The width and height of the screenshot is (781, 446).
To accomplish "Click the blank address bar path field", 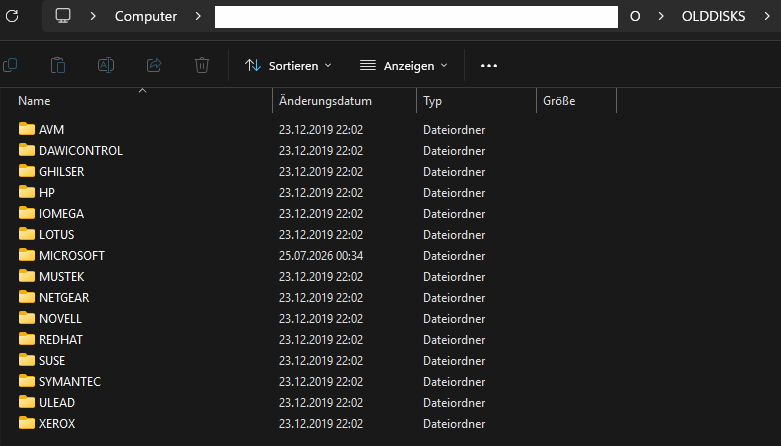I will click(x=416, y=16).
